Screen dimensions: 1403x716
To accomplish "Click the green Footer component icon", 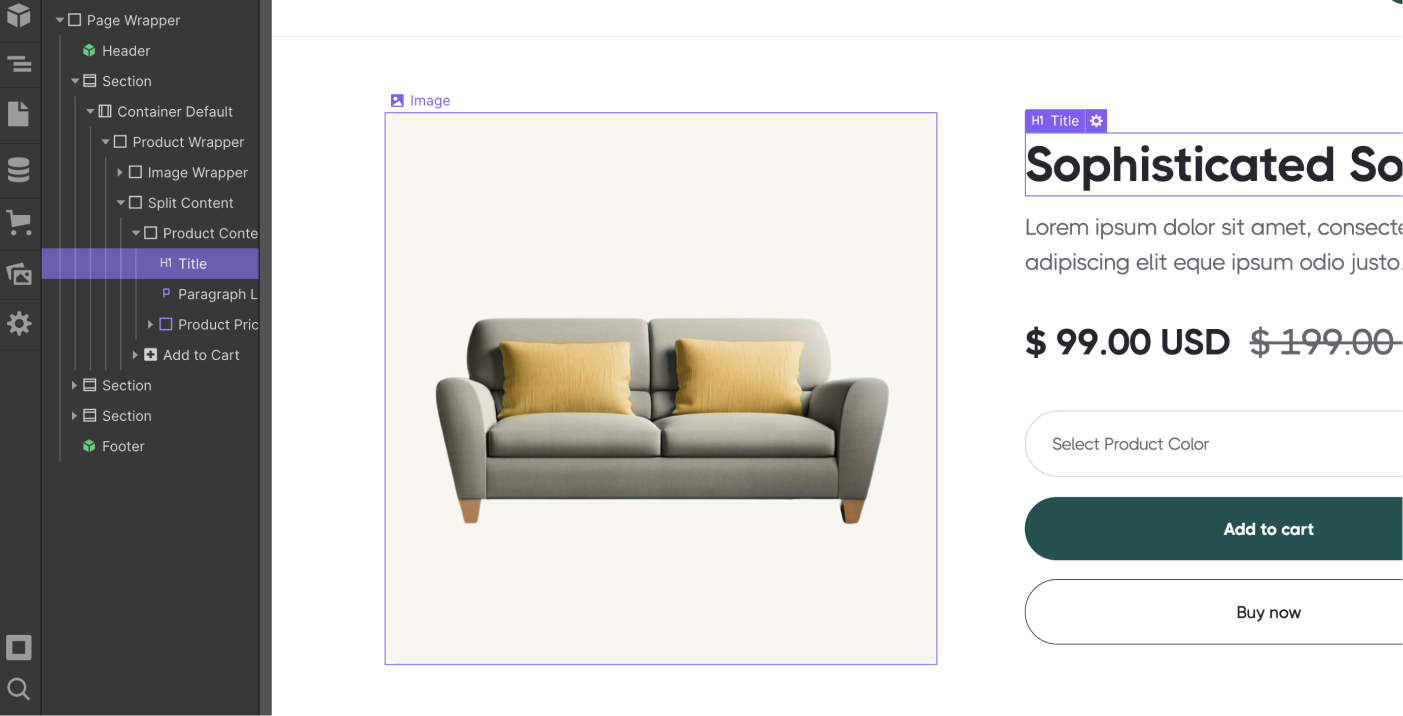I will tap(88, 446).
